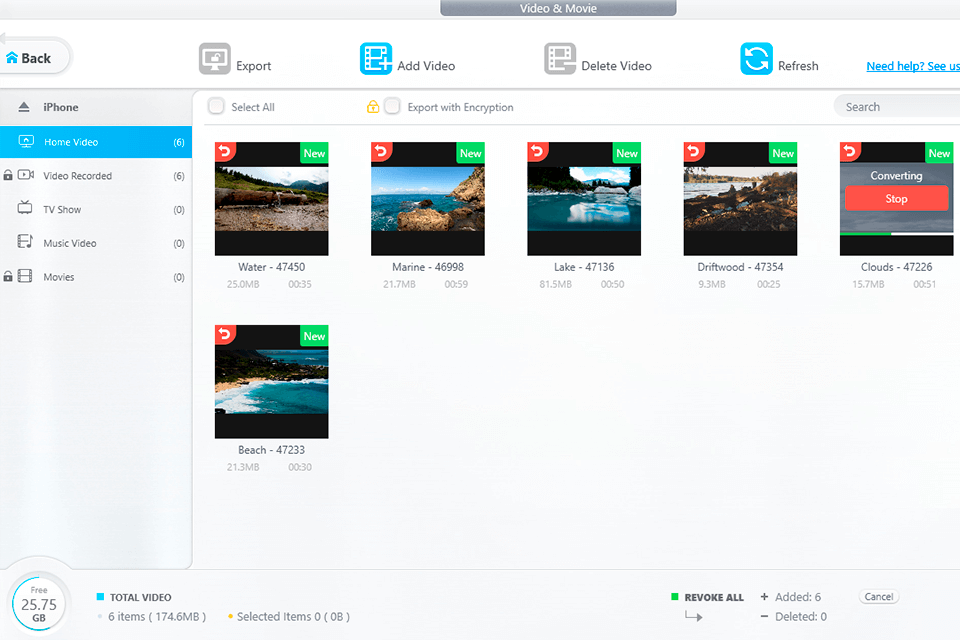Check the Select All checkbox
This screenshot has width=960, height=640.
[x=216, y=107]
